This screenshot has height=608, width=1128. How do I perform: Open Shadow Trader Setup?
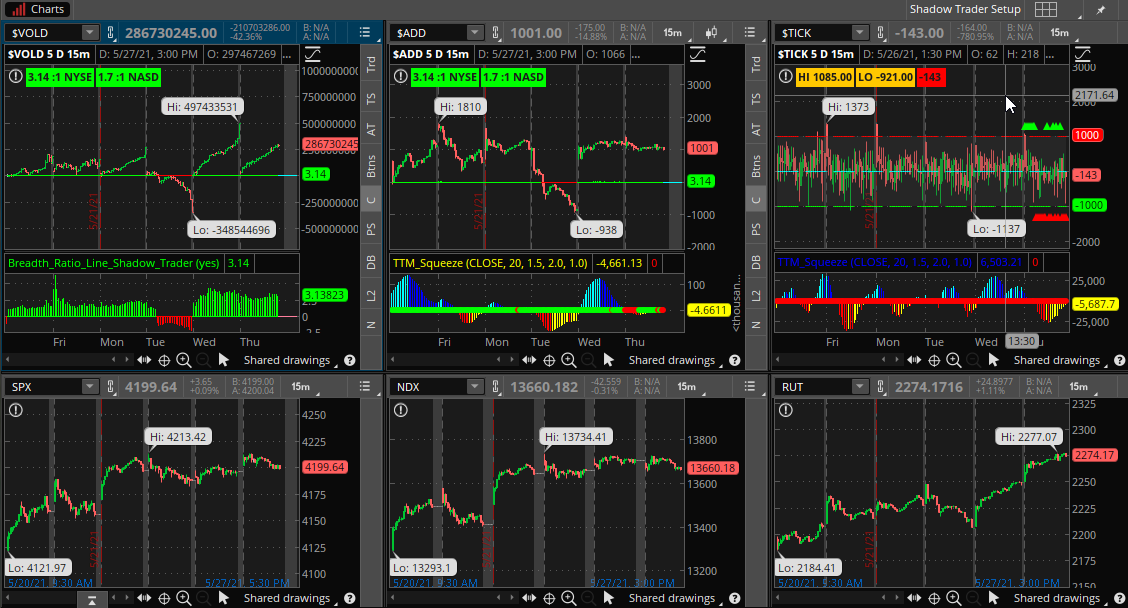click(x=964, y=9)
